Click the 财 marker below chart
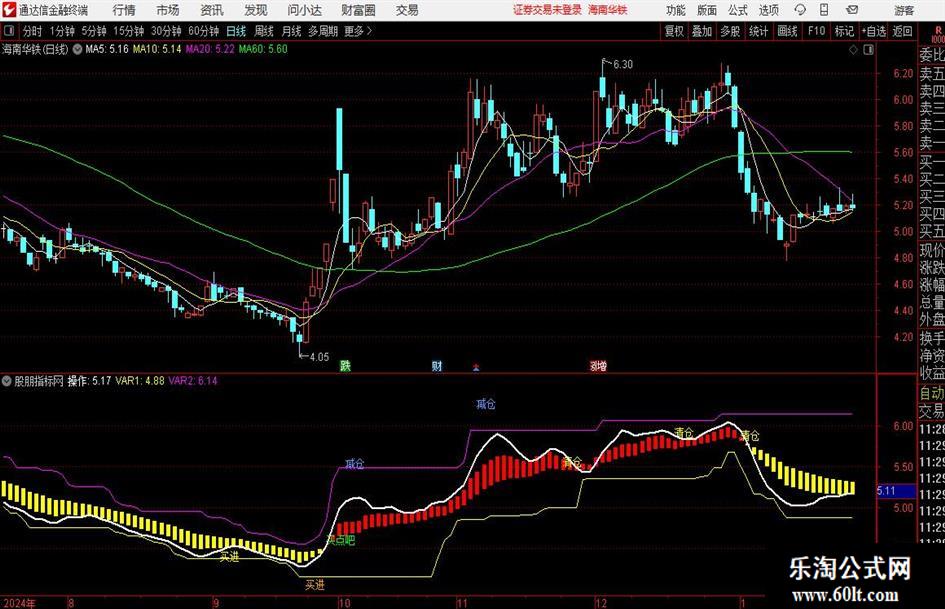The image size is (945, 609). (x=436, y=365)
